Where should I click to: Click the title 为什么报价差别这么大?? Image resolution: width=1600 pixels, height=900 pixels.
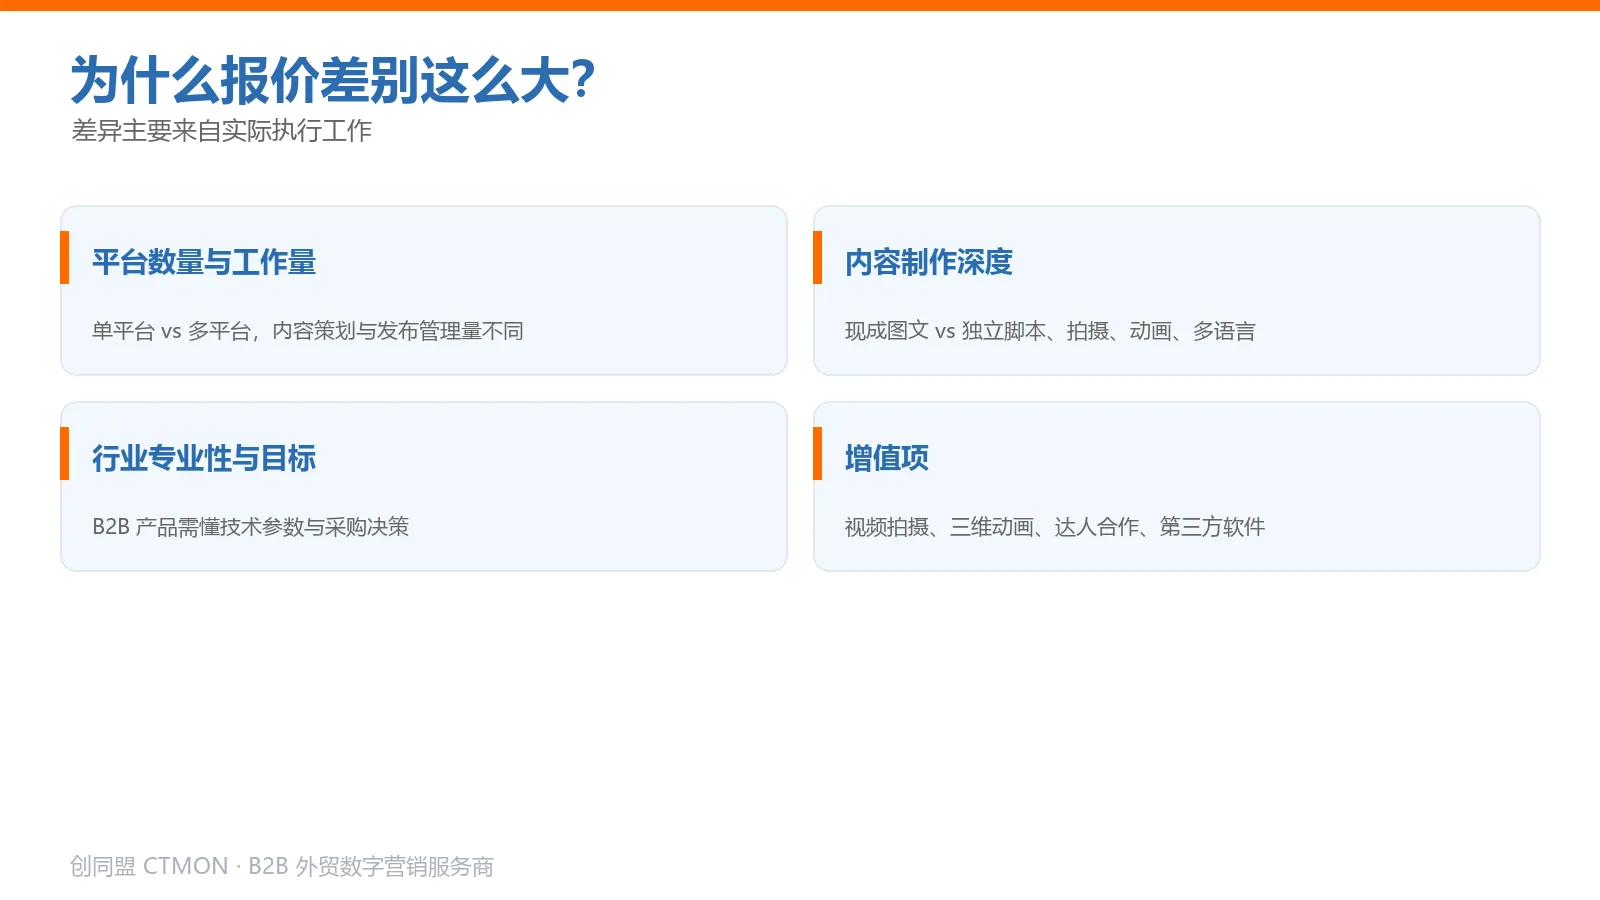[332, 80]
